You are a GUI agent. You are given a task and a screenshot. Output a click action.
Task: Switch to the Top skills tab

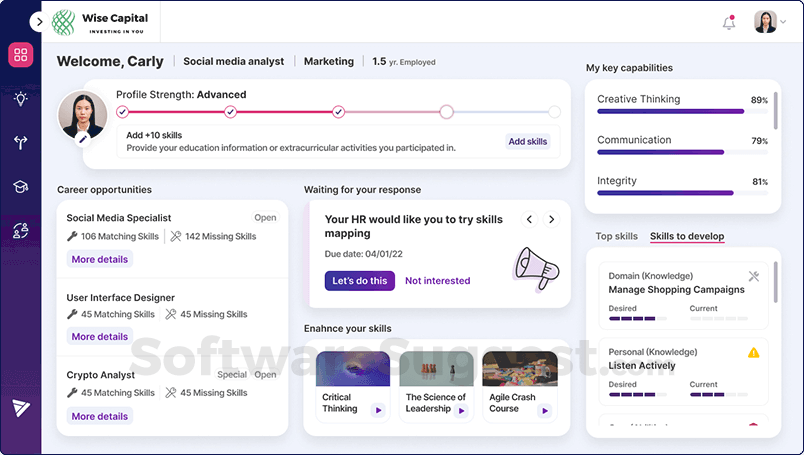point(616,237)
